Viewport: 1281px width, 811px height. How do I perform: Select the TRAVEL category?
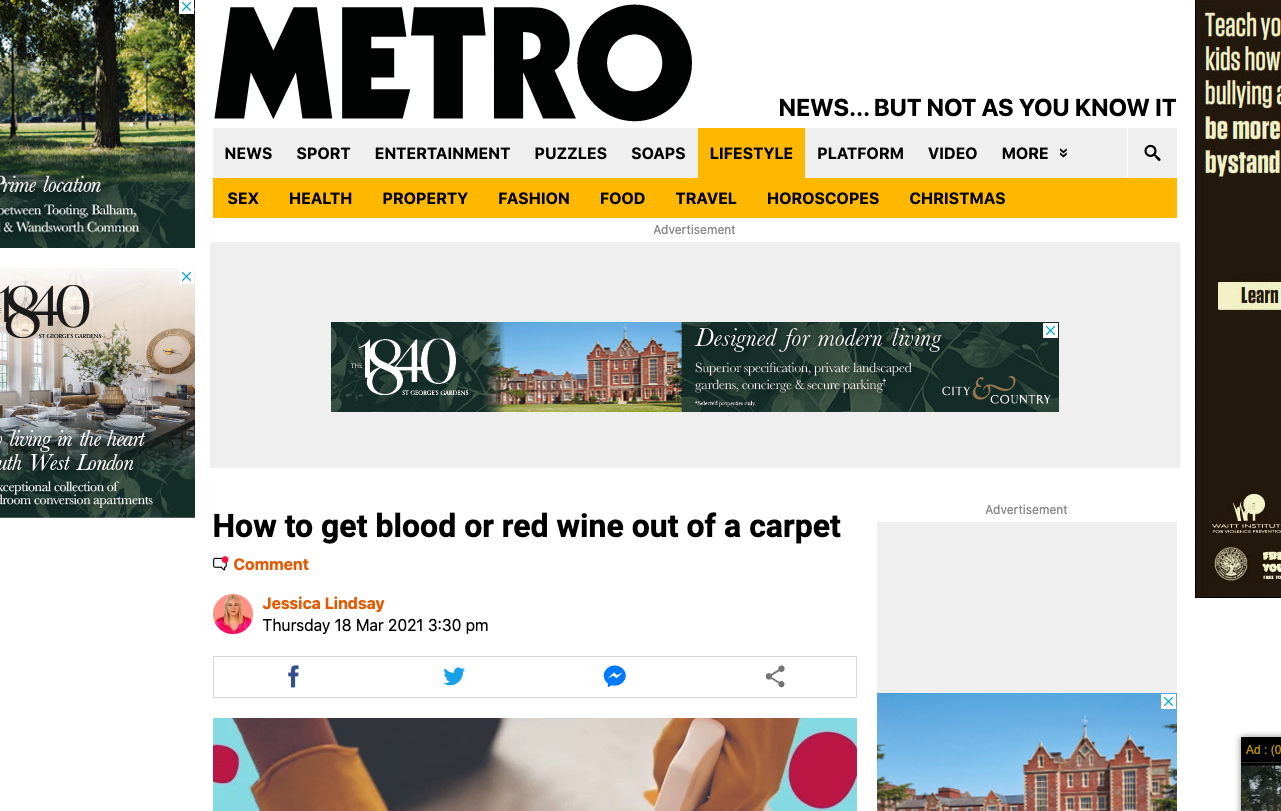pos(706,198)
